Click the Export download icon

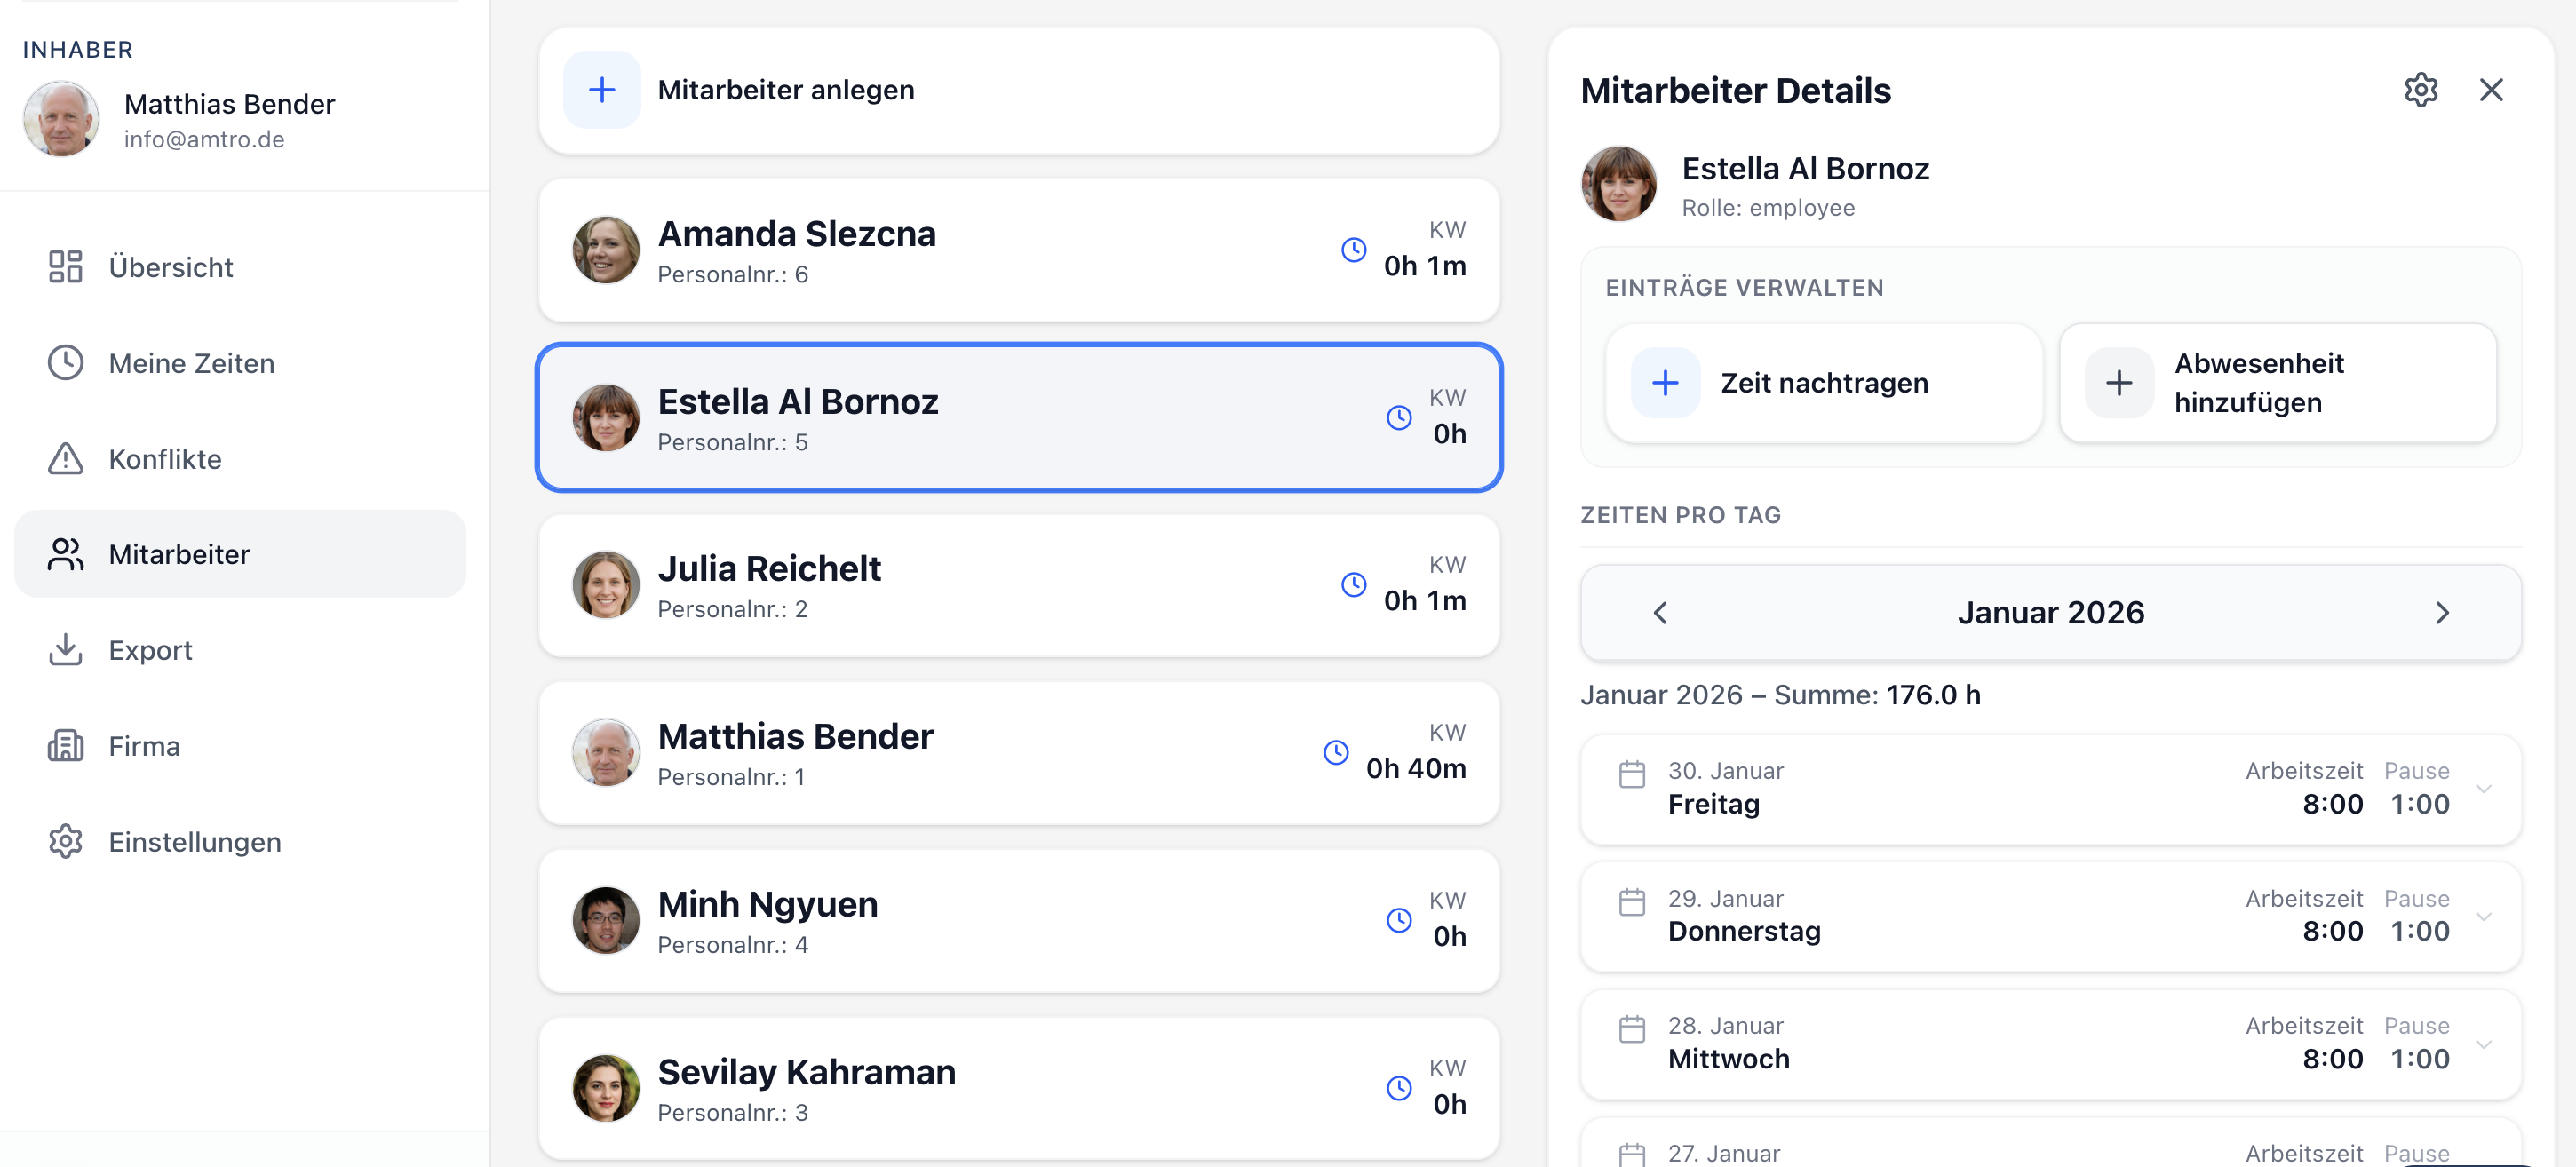click(66, 650)
